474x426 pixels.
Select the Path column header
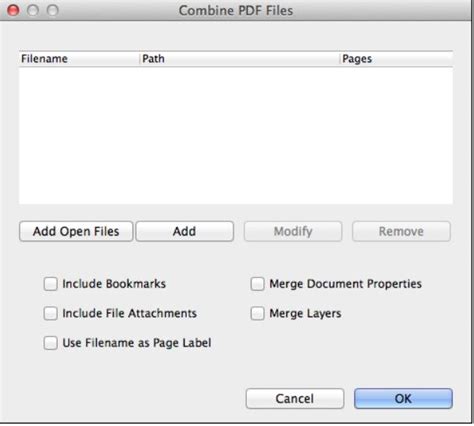(239, 59)
